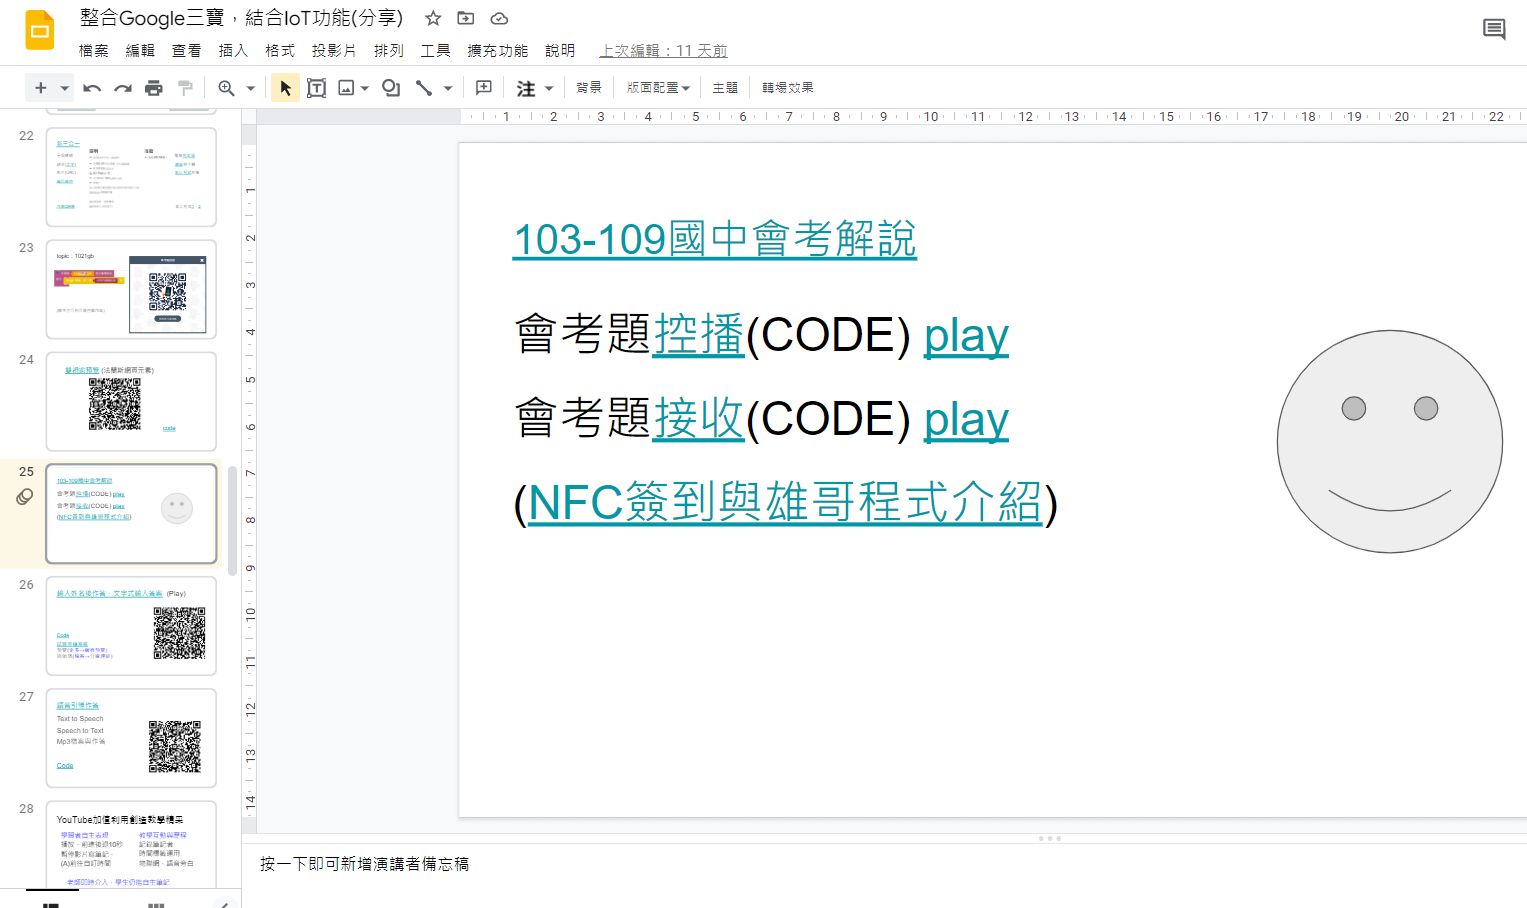The height and width of the screenshot is (908, 1527).
Task: Open the 擴充功能 menu
Action: pyautogui.click(x=498, y=50)
